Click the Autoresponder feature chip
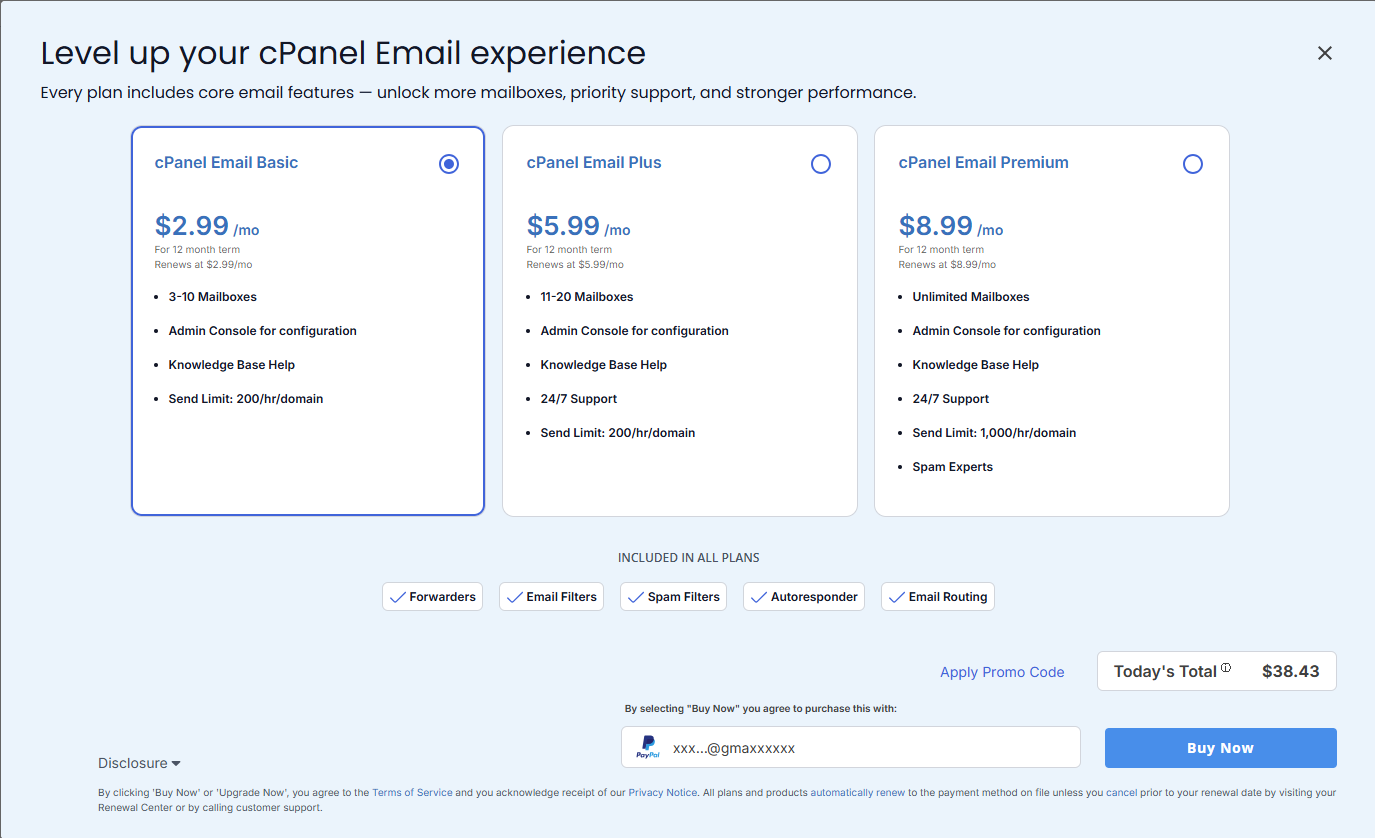 pyautogui.click(x=804, y=597)
